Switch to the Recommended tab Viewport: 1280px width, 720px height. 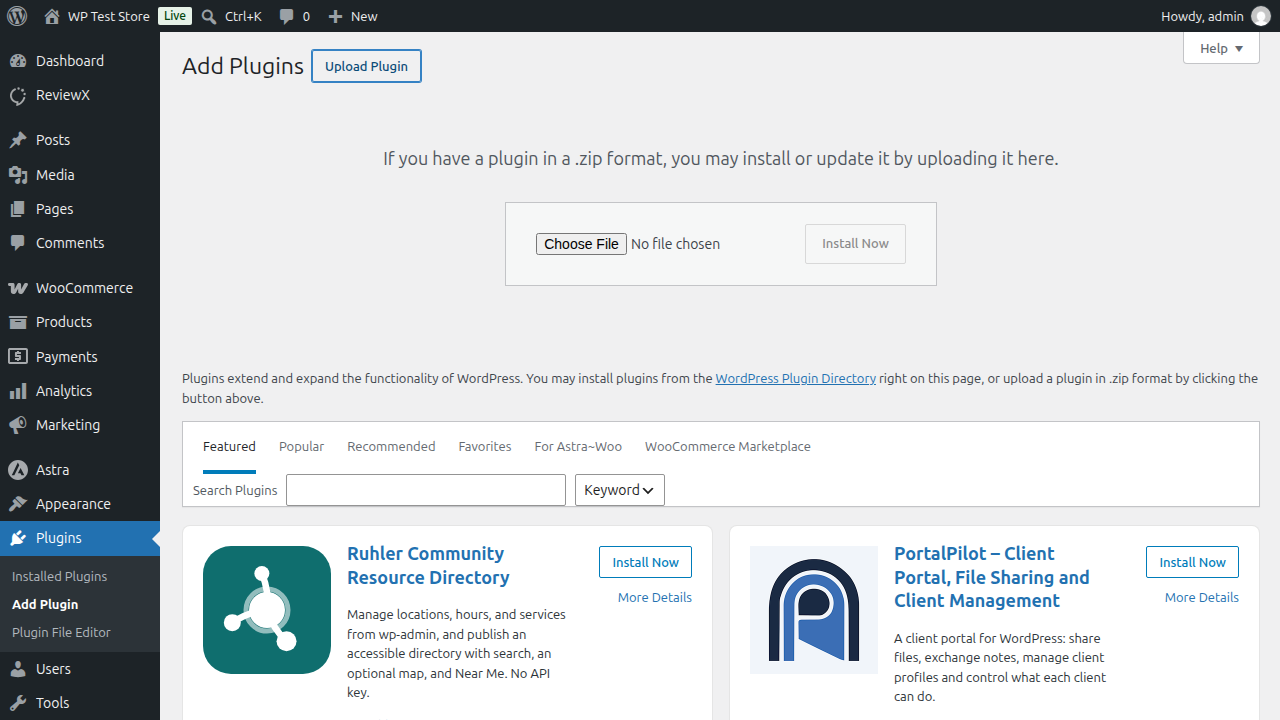tap(391, 447)
